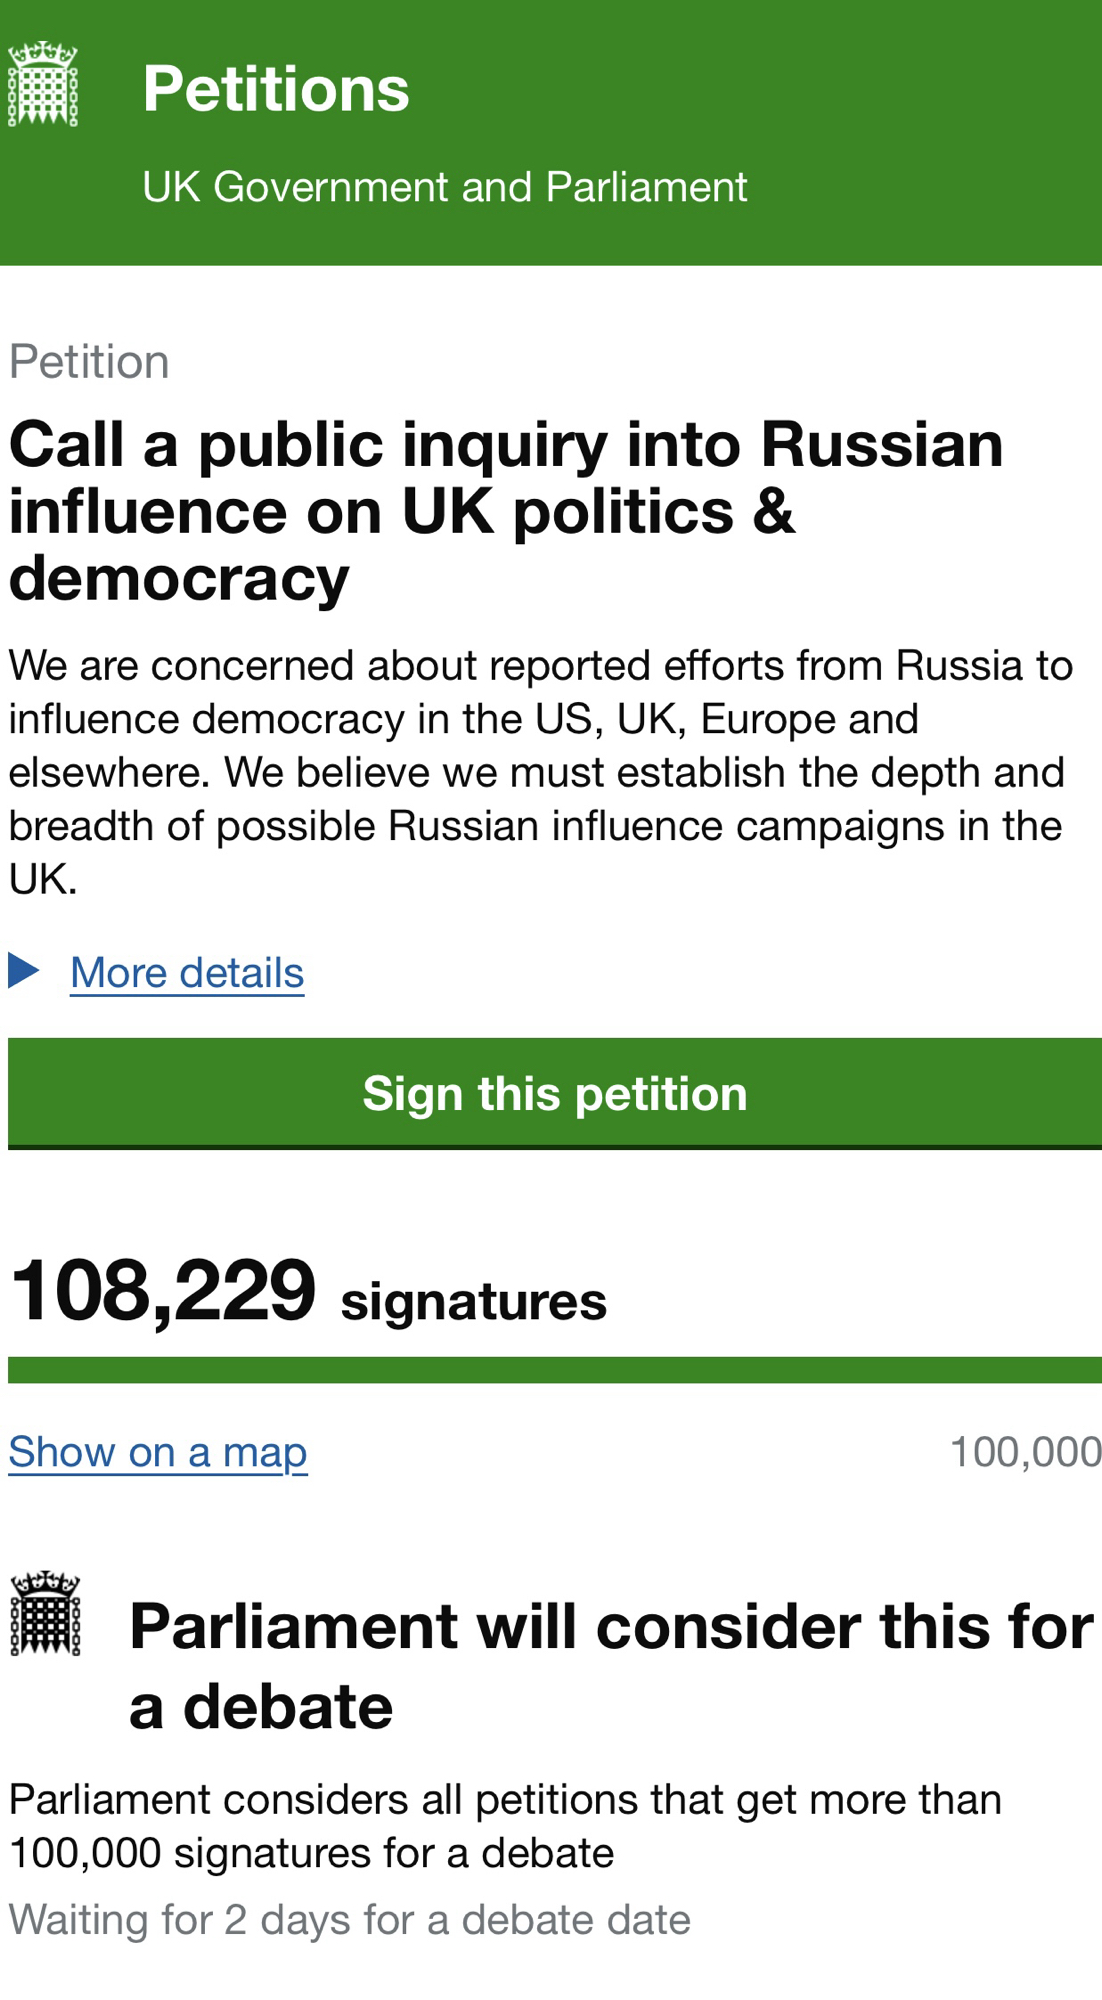Click the Parliament will consider this heading
Viewport: 1102px width, 2000px height.
(610, 1665)
